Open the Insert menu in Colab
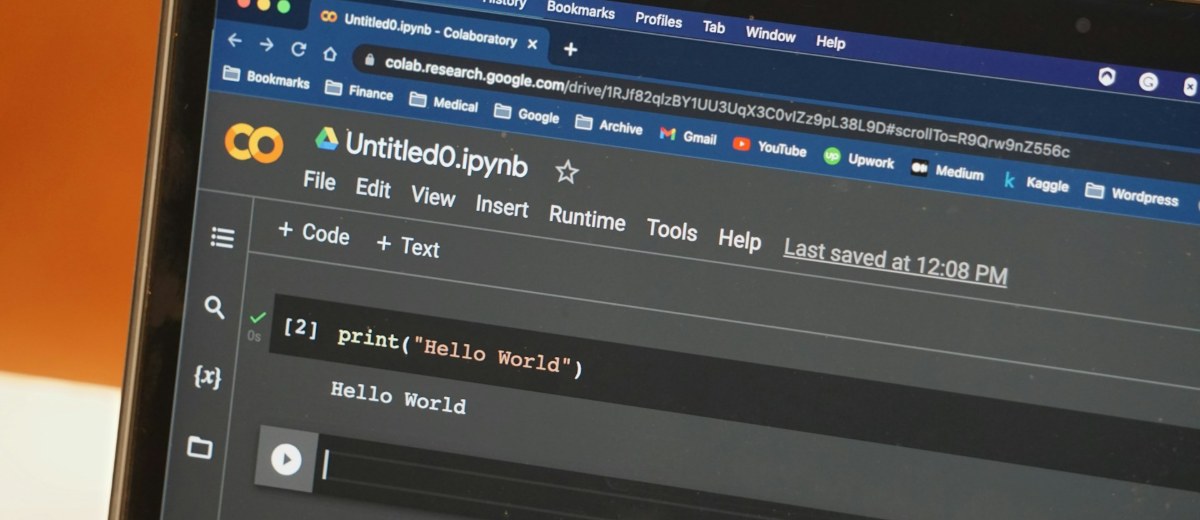 (502, 206)
